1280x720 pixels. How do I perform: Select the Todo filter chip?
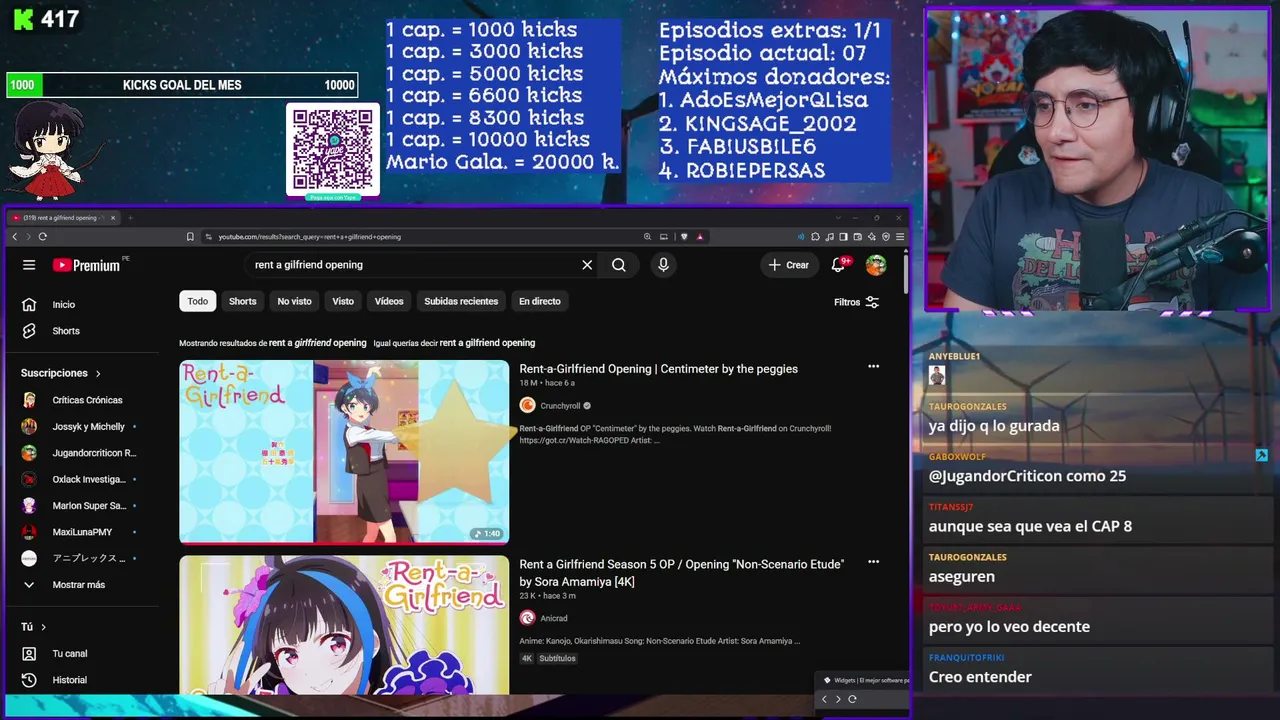click(198, 301)
